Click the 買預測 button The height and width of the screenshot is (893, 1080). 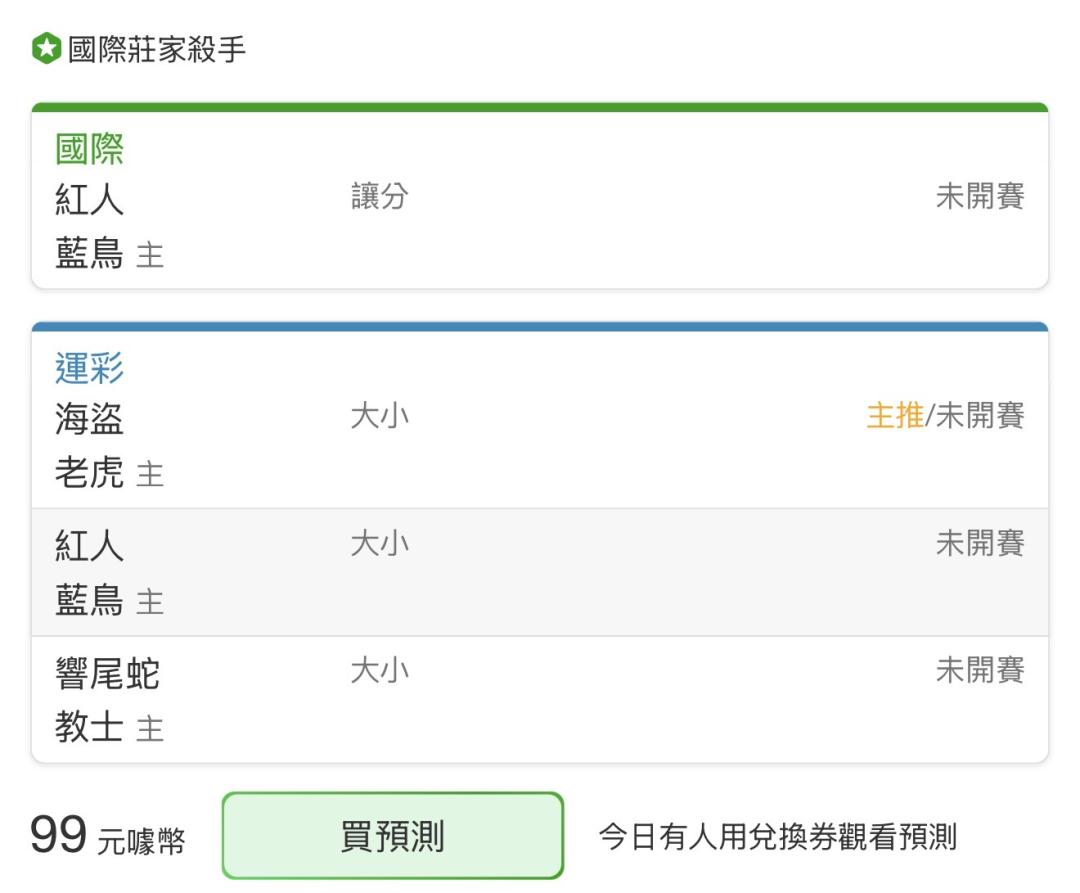(x=393, y=835)
